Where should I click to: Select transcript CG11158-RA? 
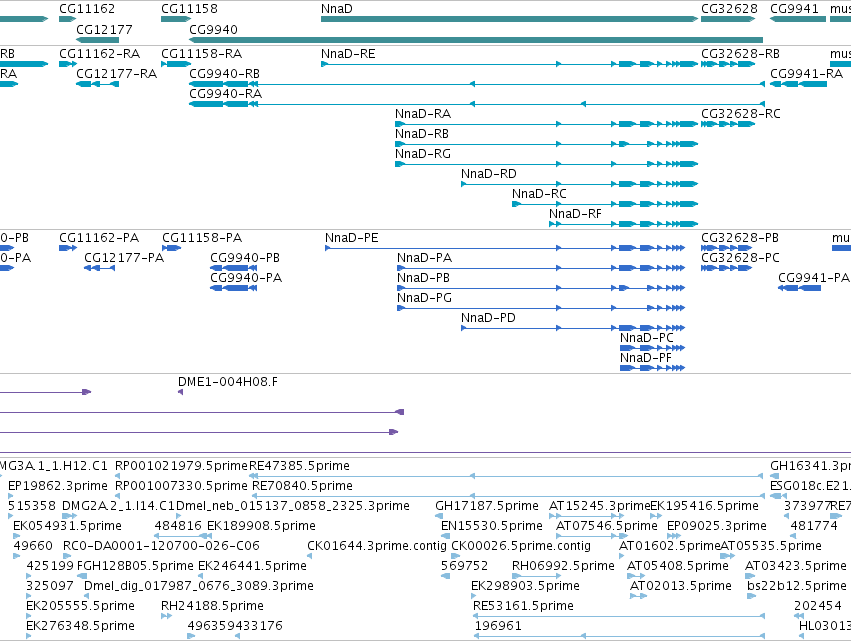(x=176, y=64)
